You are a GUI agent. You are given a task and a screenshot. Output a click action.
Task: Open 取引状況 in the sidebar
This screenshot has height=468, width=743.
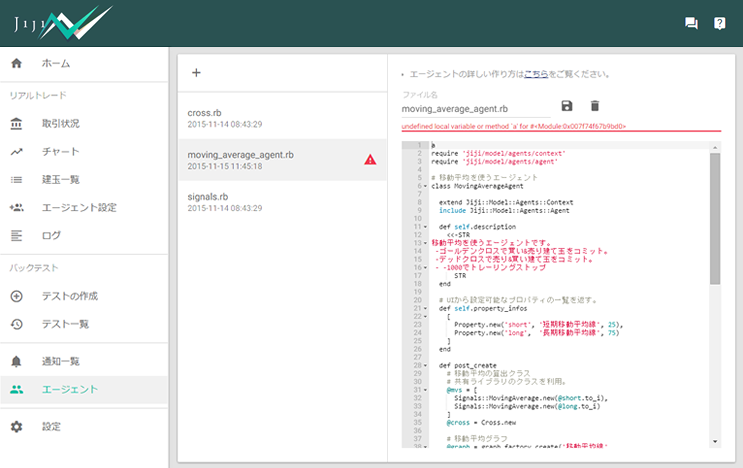(84, 124)
